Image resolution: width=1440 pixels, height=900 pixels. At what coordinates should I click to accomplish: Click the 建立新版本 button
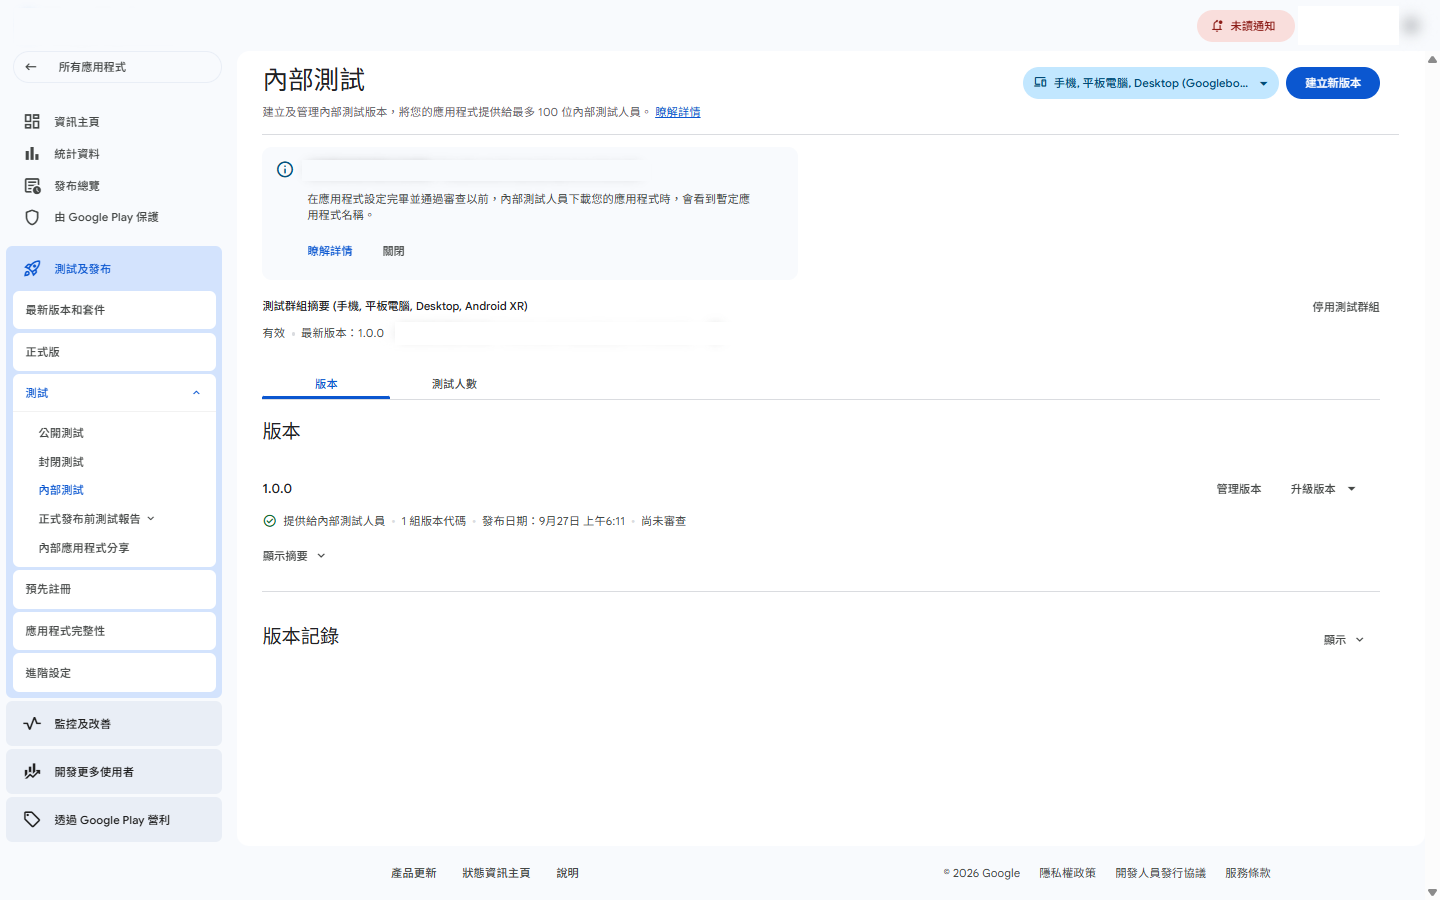pos(1332,83)
